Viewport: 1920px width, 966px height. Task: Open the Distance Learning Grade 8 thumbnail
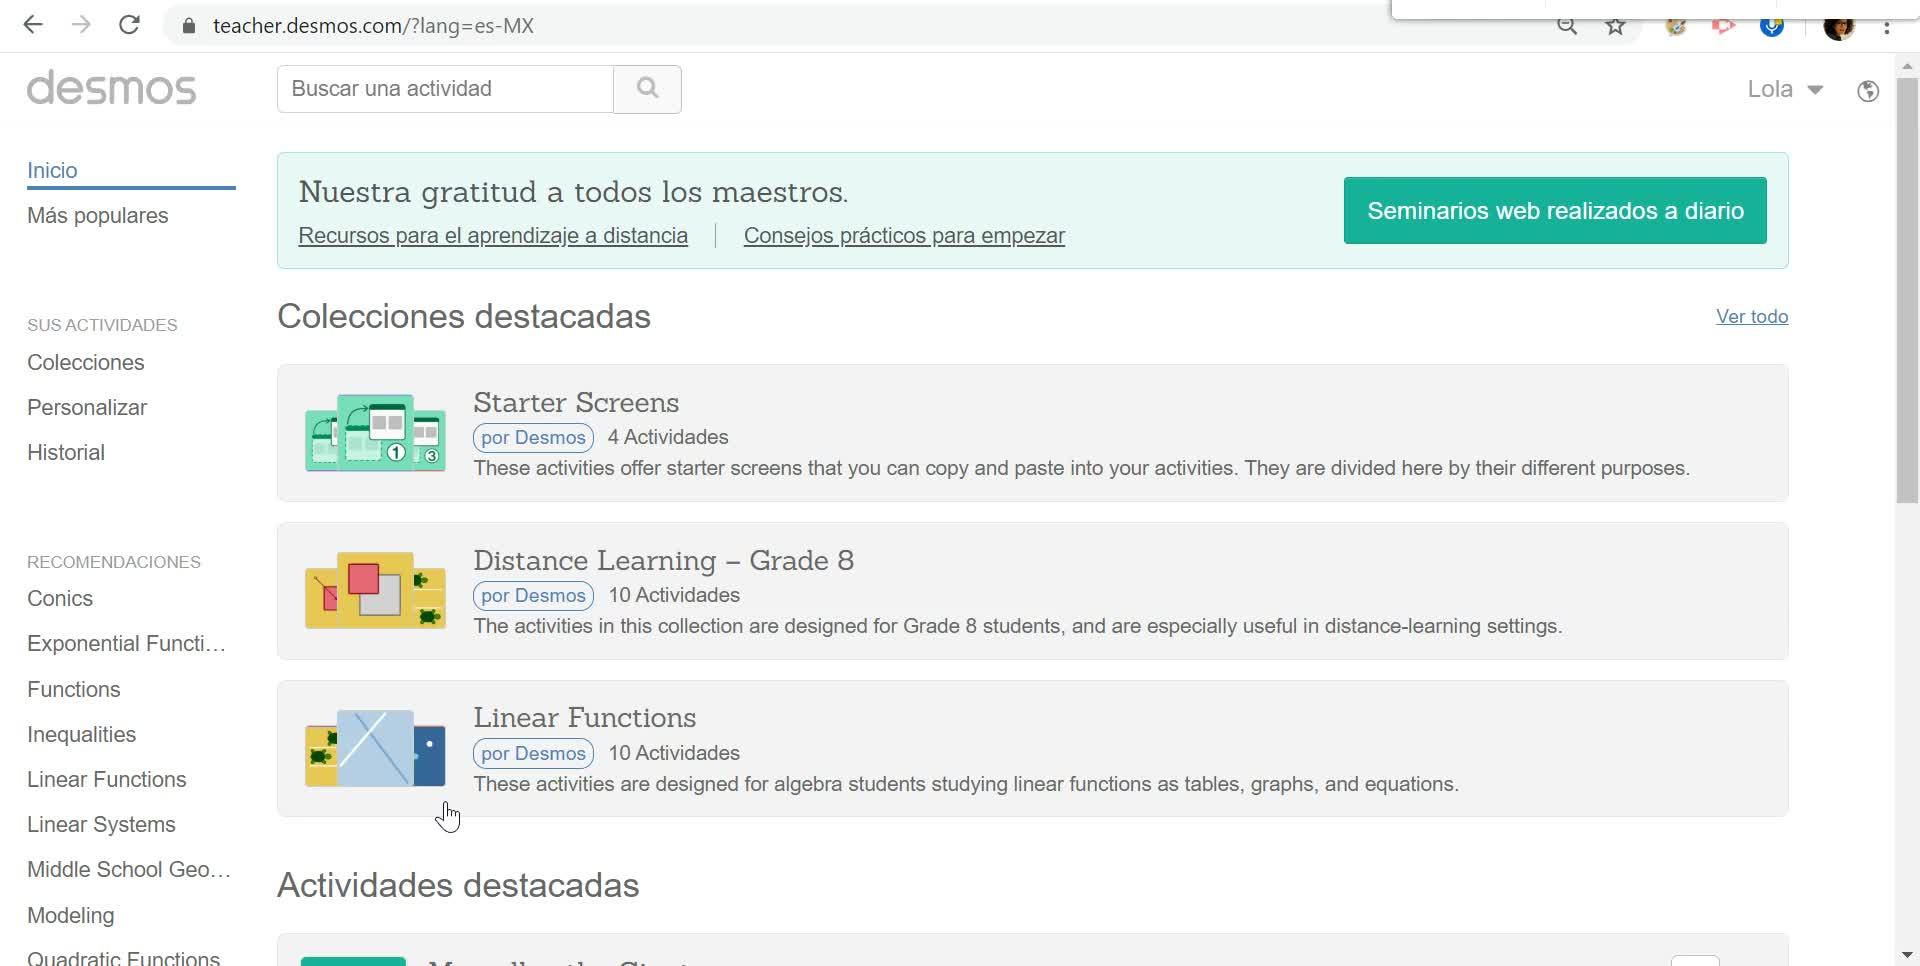pyautogui.click(x=375, y=590)
